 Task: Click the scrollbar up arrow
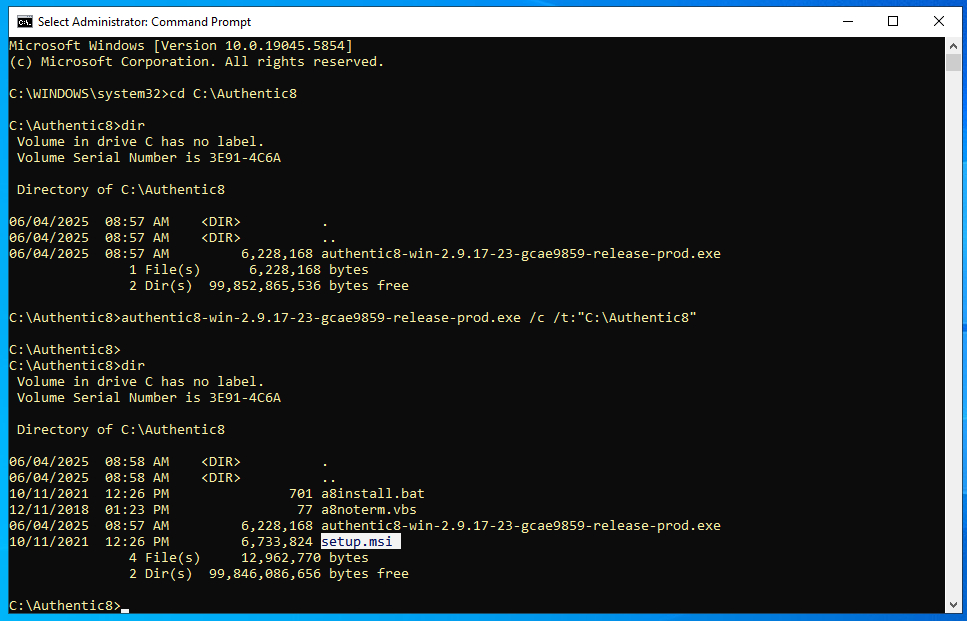[x=953, y=45]
